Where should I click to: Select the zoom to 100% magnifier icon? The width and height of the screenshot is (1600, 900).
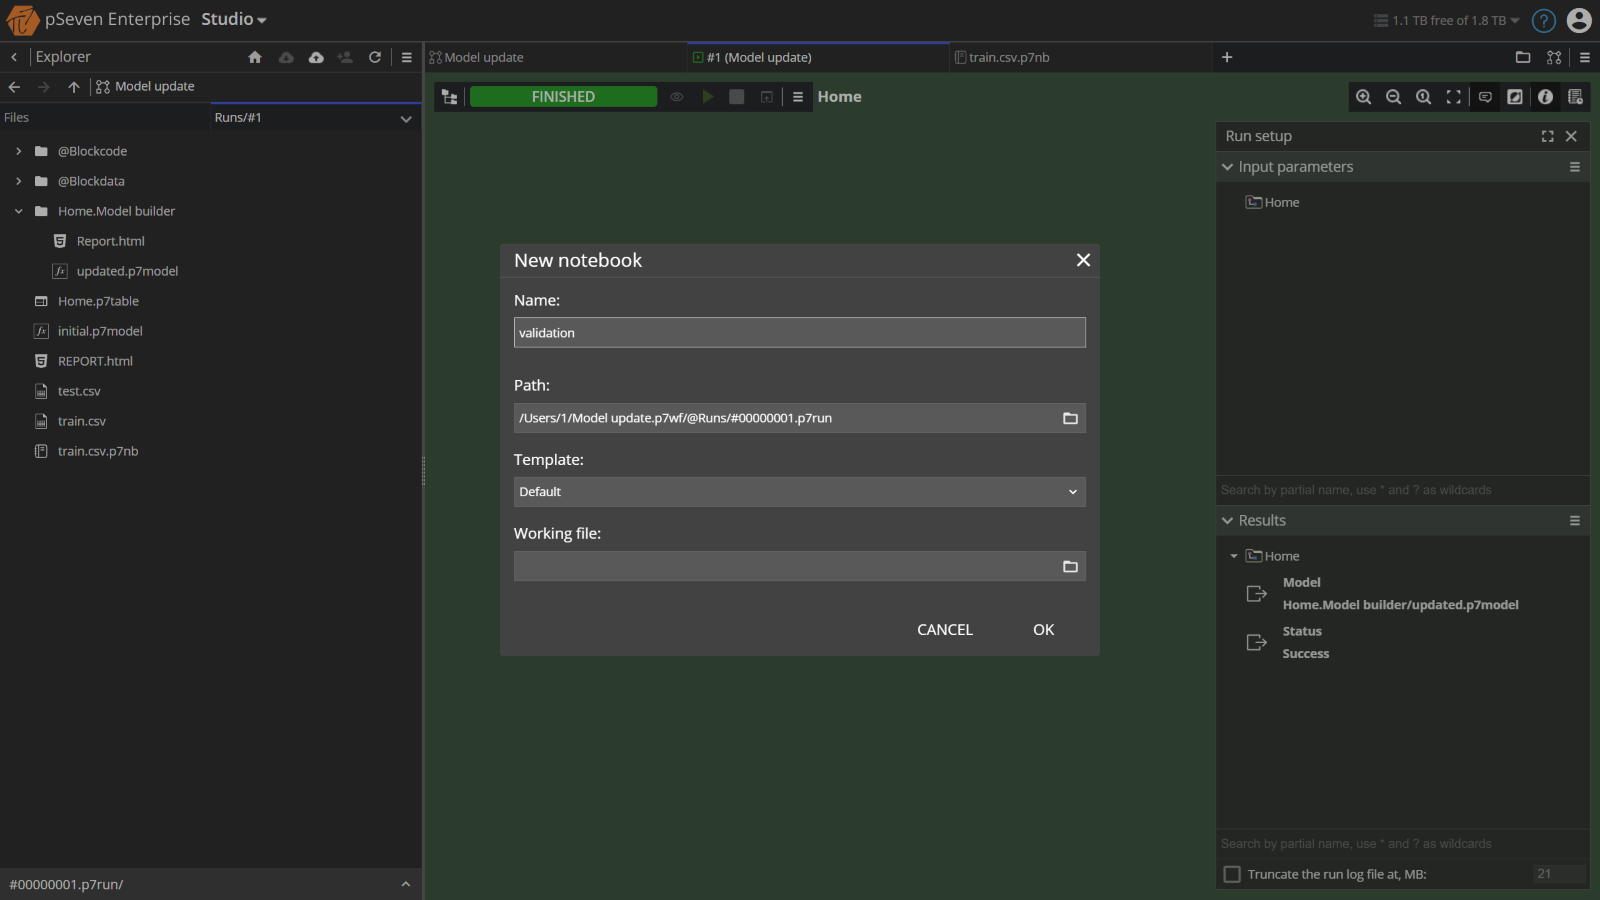tap(1423, 96)
